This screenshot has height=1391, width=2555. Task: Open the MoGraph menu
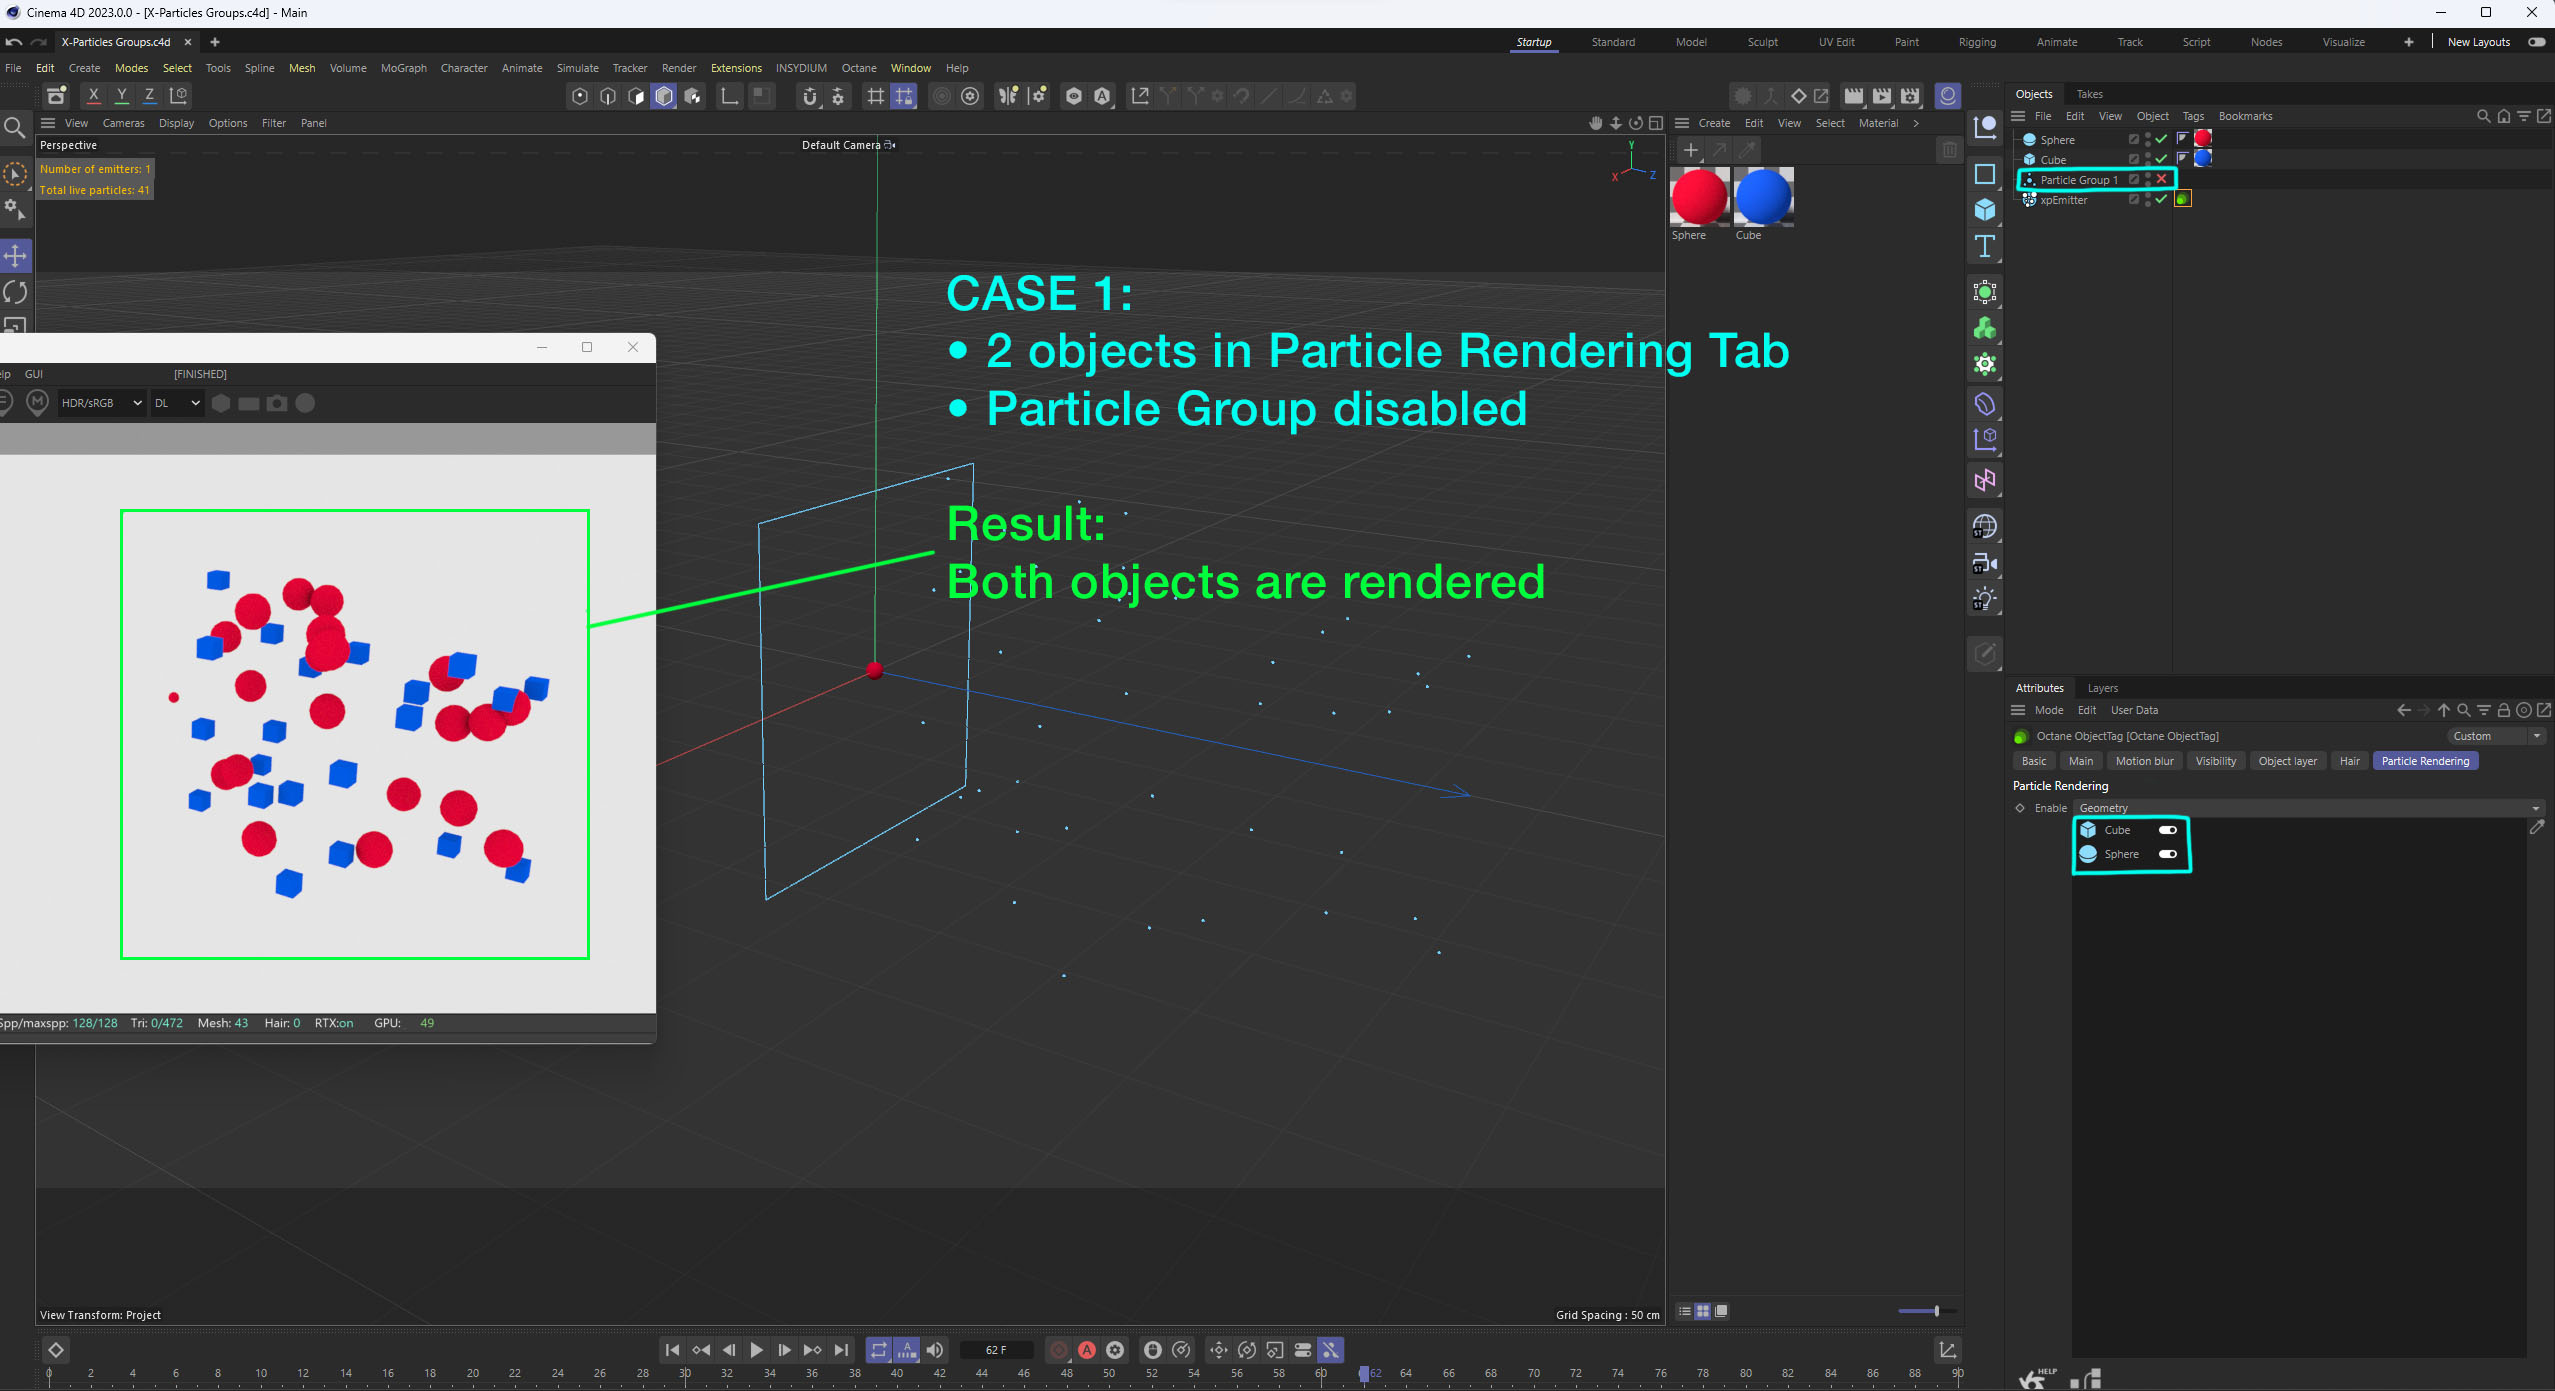click(x=403, y=68)
